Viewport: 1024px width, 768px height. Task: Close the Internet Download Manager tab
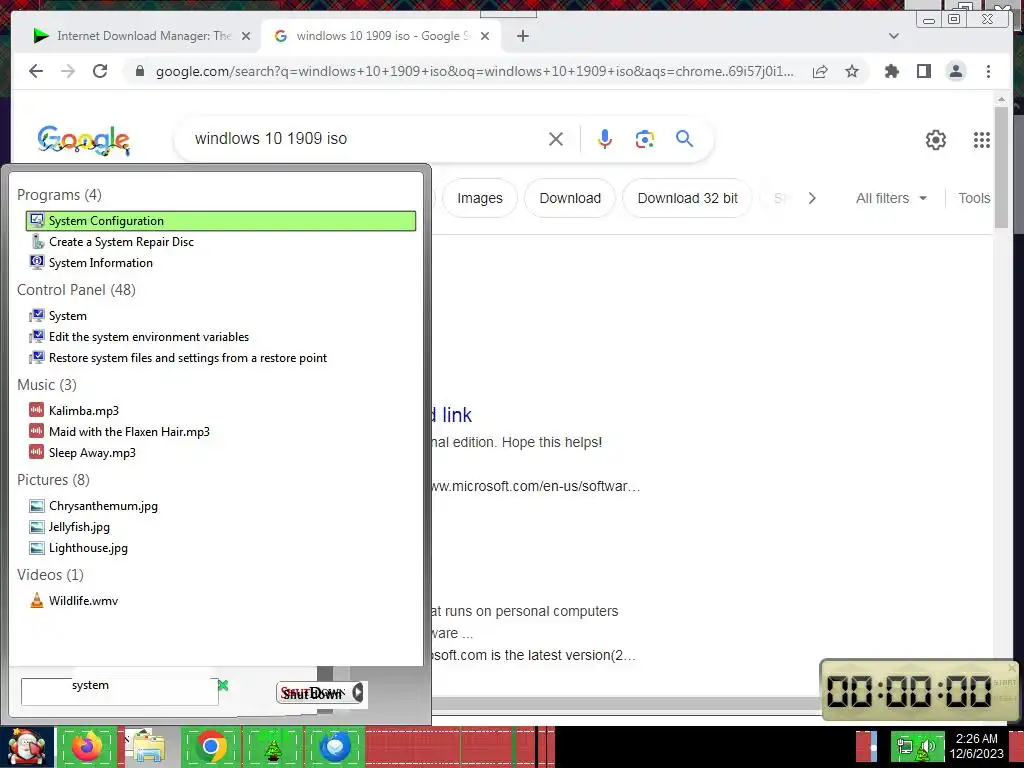(246, 36)
